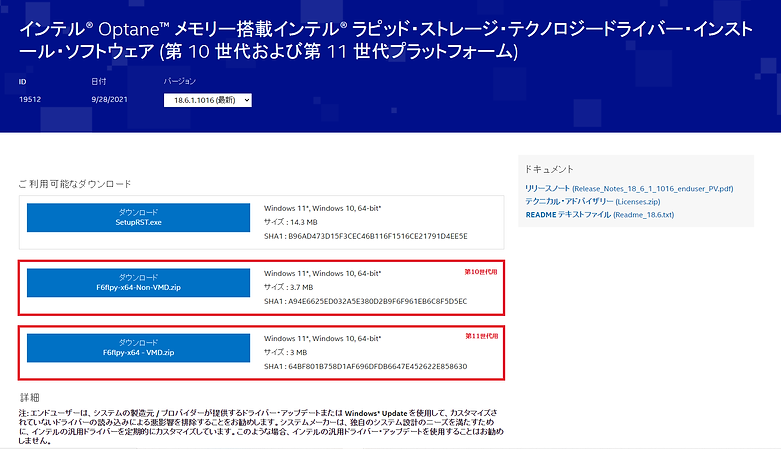Image resolution: width=781 pixels, height=449 pixels.
Task: Click the 詳細 heading
Action: pos(29,398)
